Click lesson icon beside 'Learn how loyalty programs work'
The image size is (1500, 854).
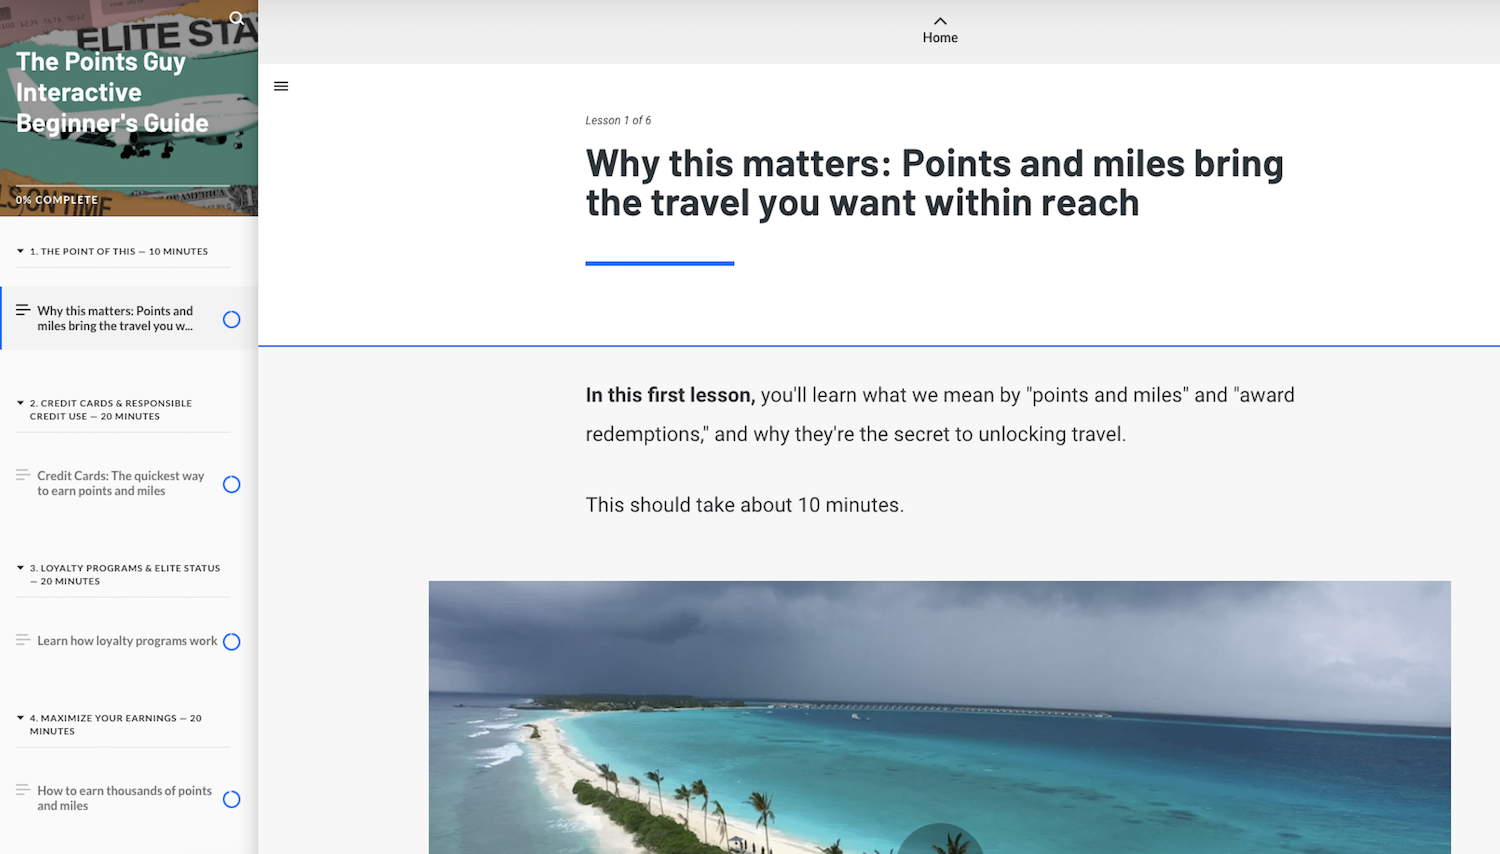coord(23,640)
